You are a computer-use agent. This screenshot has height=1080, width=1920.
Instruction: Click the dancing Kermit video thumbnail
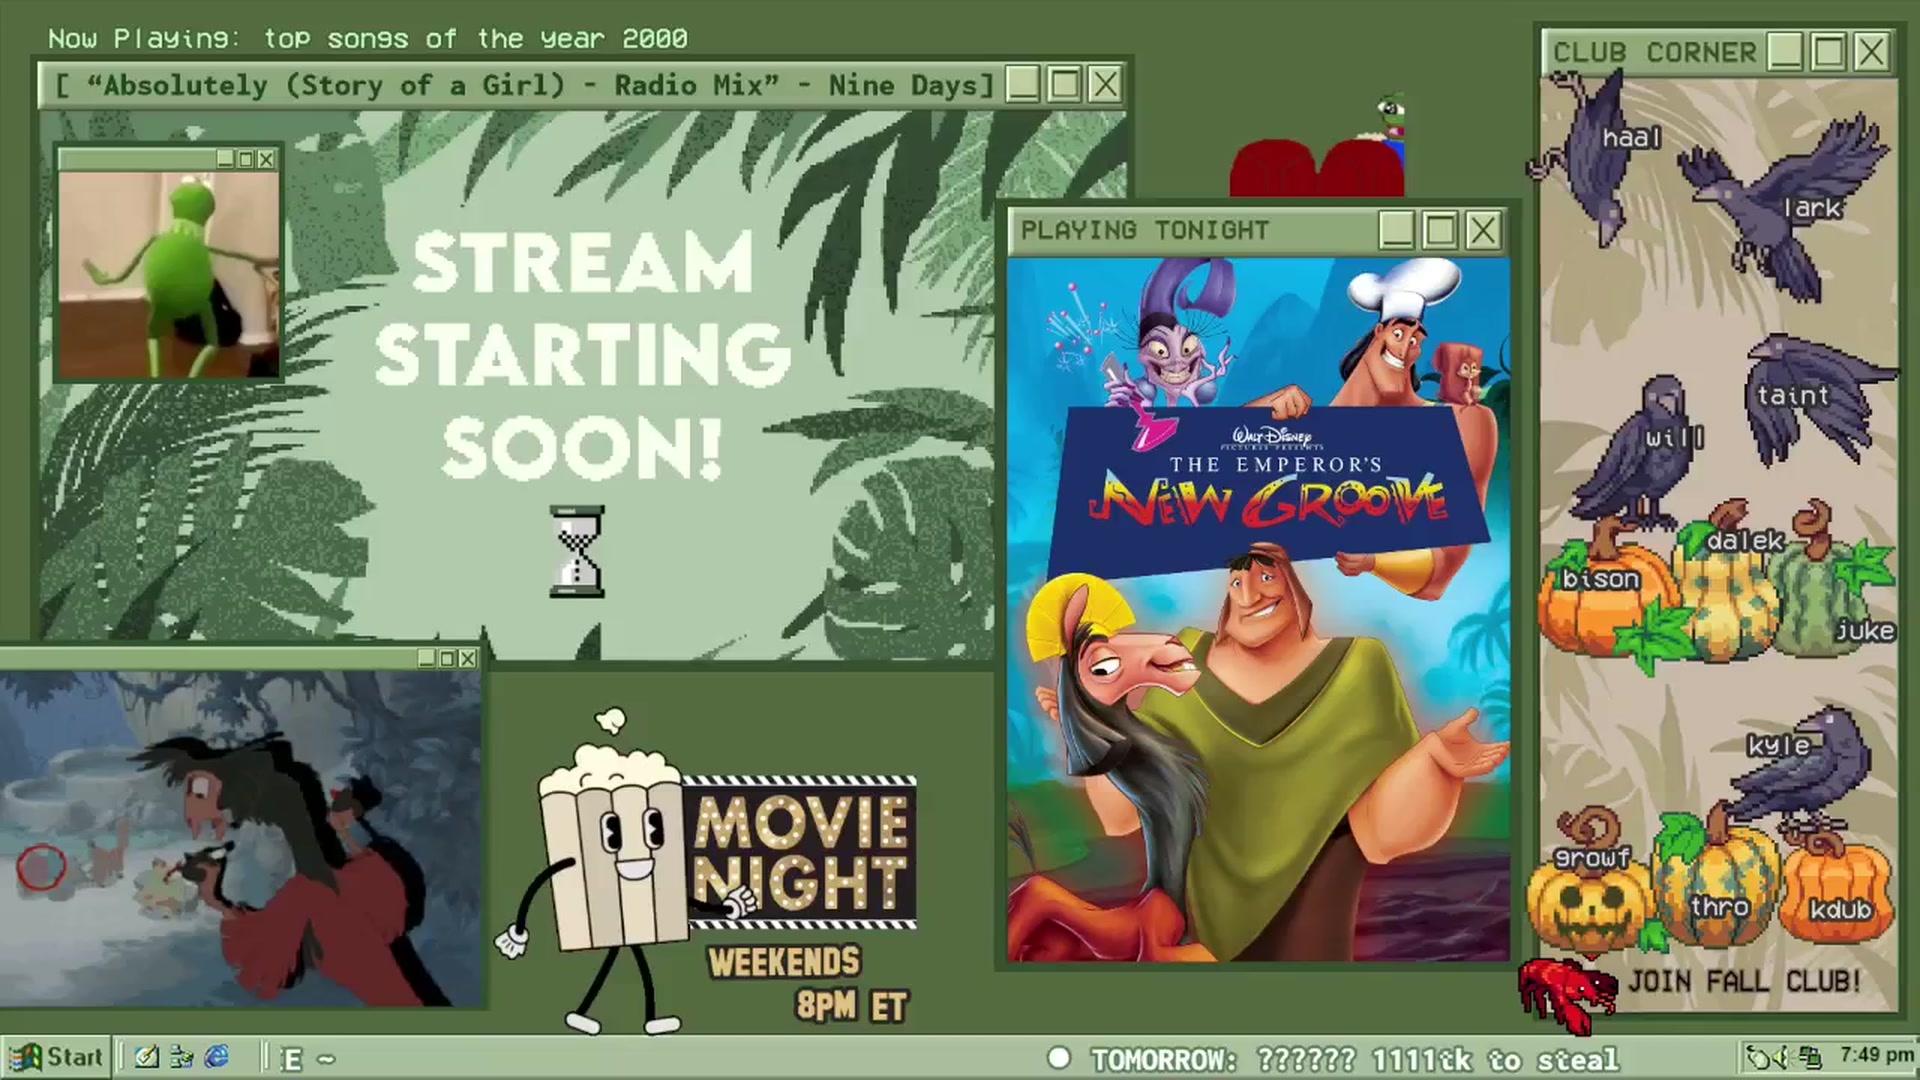[168, 275]
